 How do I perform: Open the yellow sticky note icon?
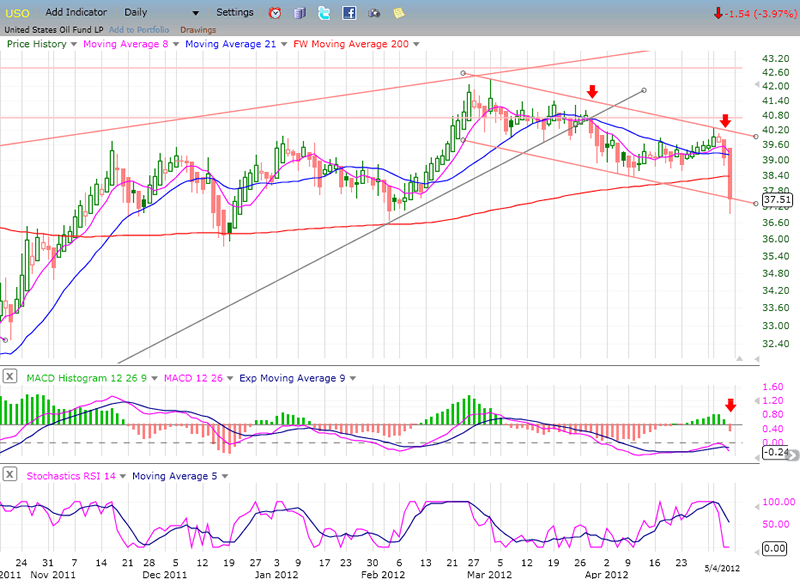click(x=399, y=13)
